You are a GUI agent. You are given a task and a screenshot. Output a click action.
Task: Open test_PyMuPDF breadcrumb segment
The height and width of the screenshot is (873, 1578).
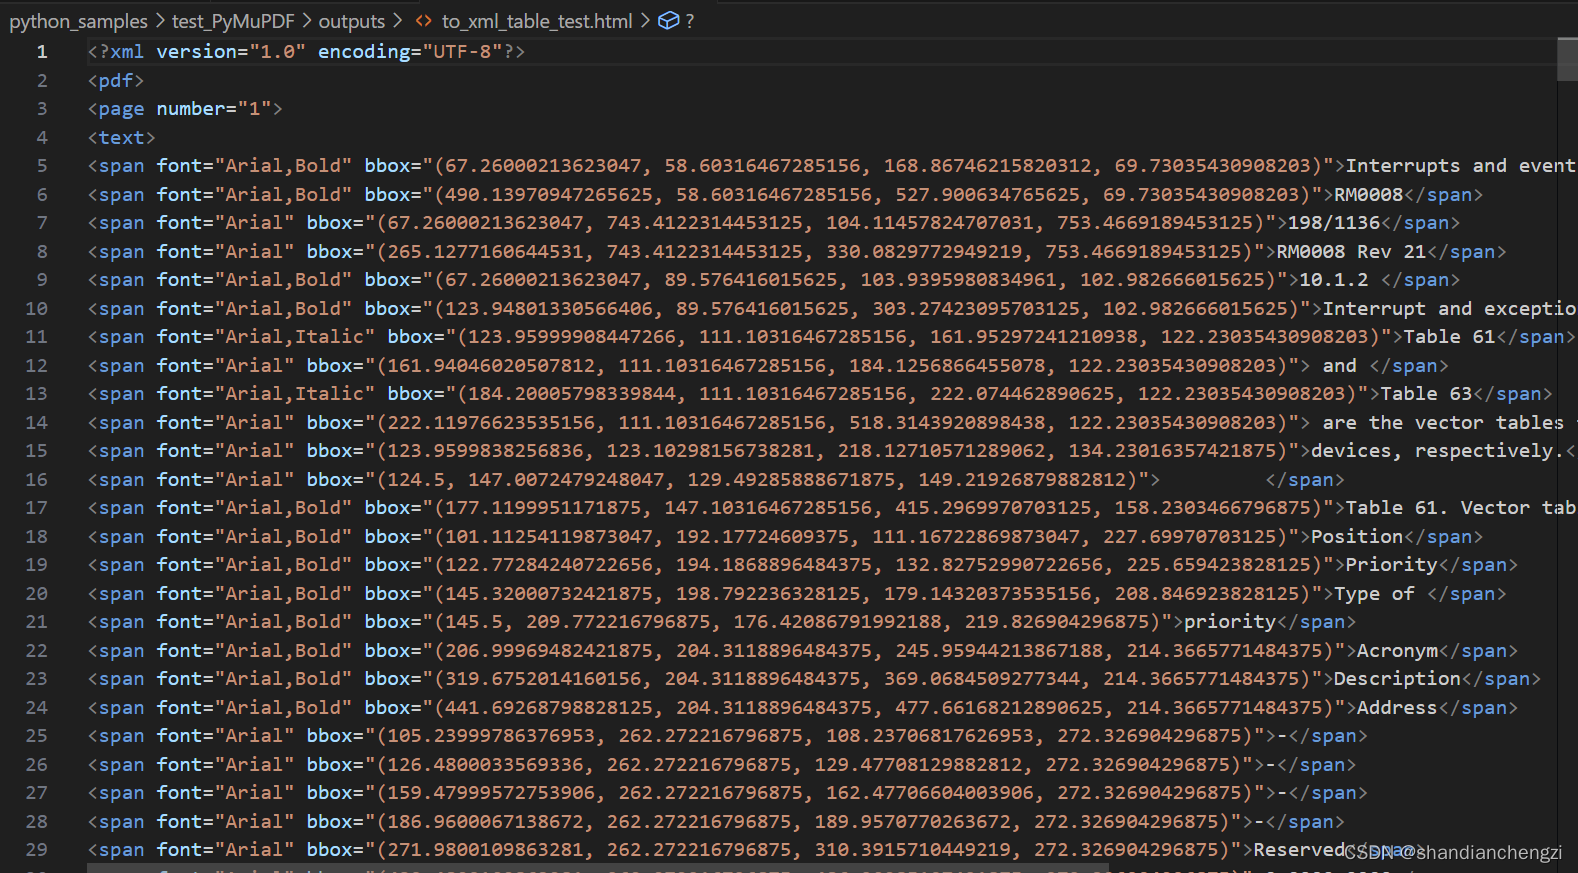pyautogui.click(x=232, y=21)
